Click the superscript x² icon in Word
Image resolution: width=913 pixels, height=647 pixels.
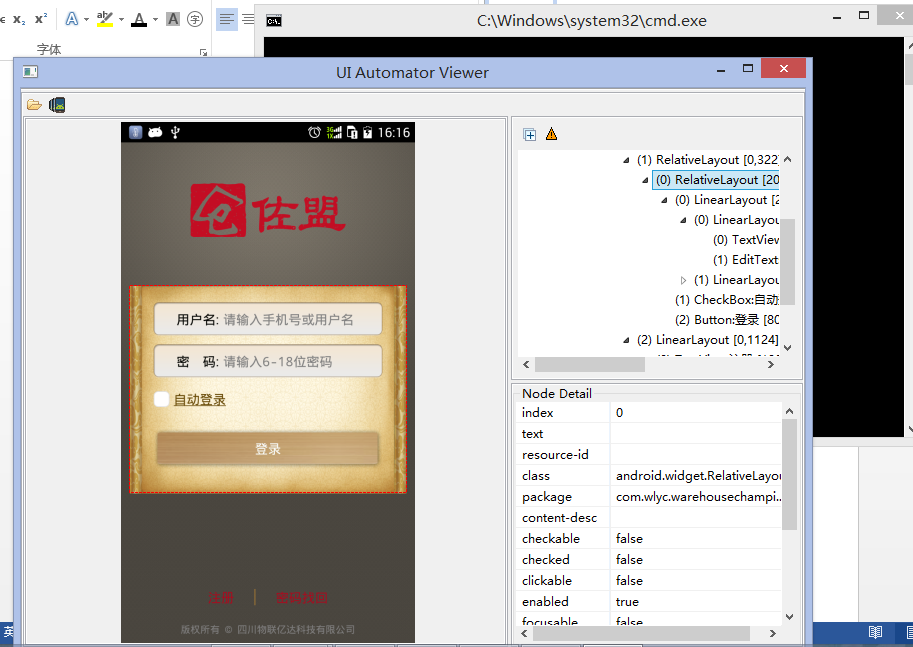click(41, 19)
